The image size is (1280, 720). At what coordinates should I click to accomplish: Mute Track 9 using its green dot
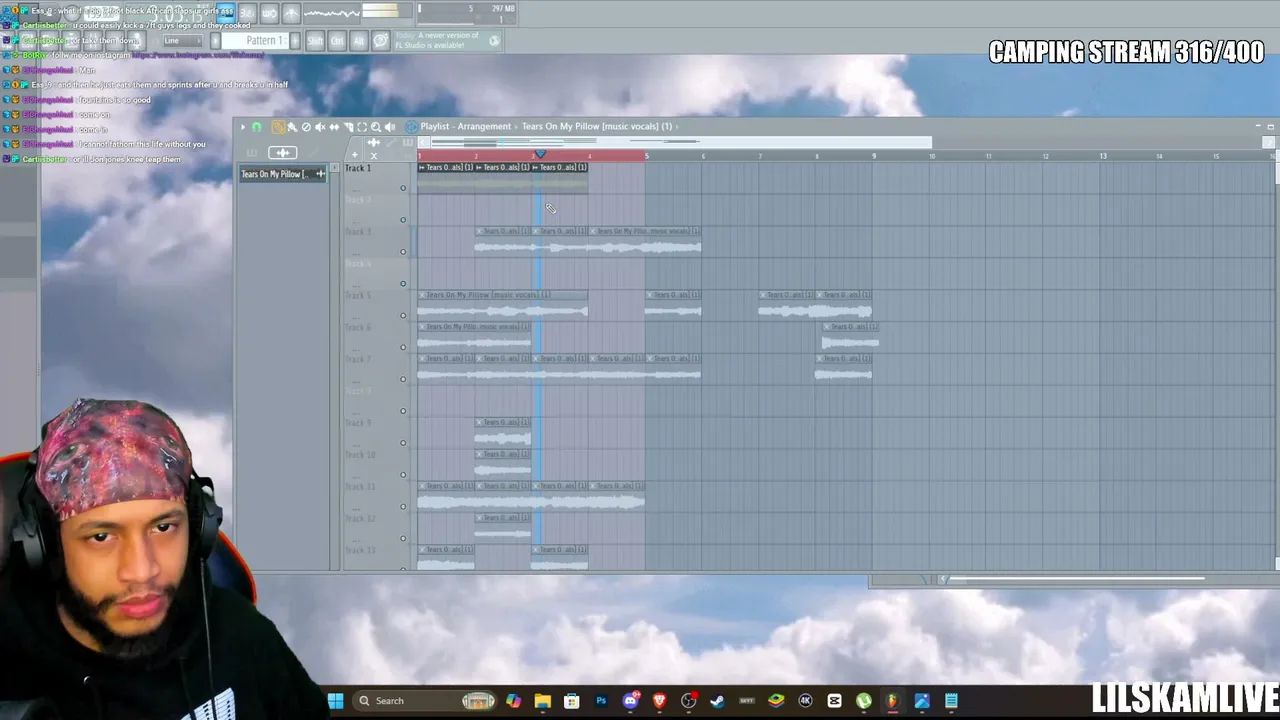coord(403,443)
